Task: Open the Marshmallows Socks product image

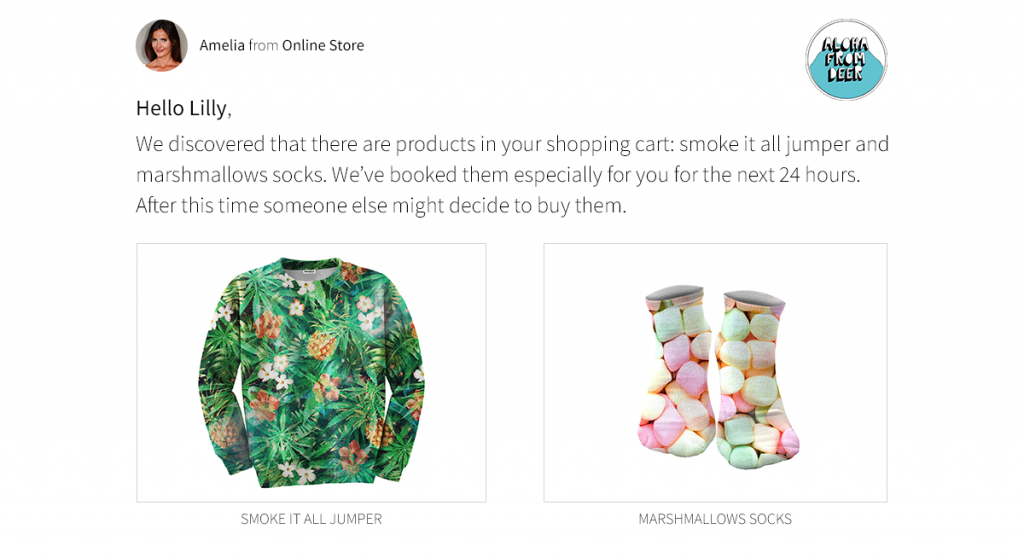Action: point(715,372)
